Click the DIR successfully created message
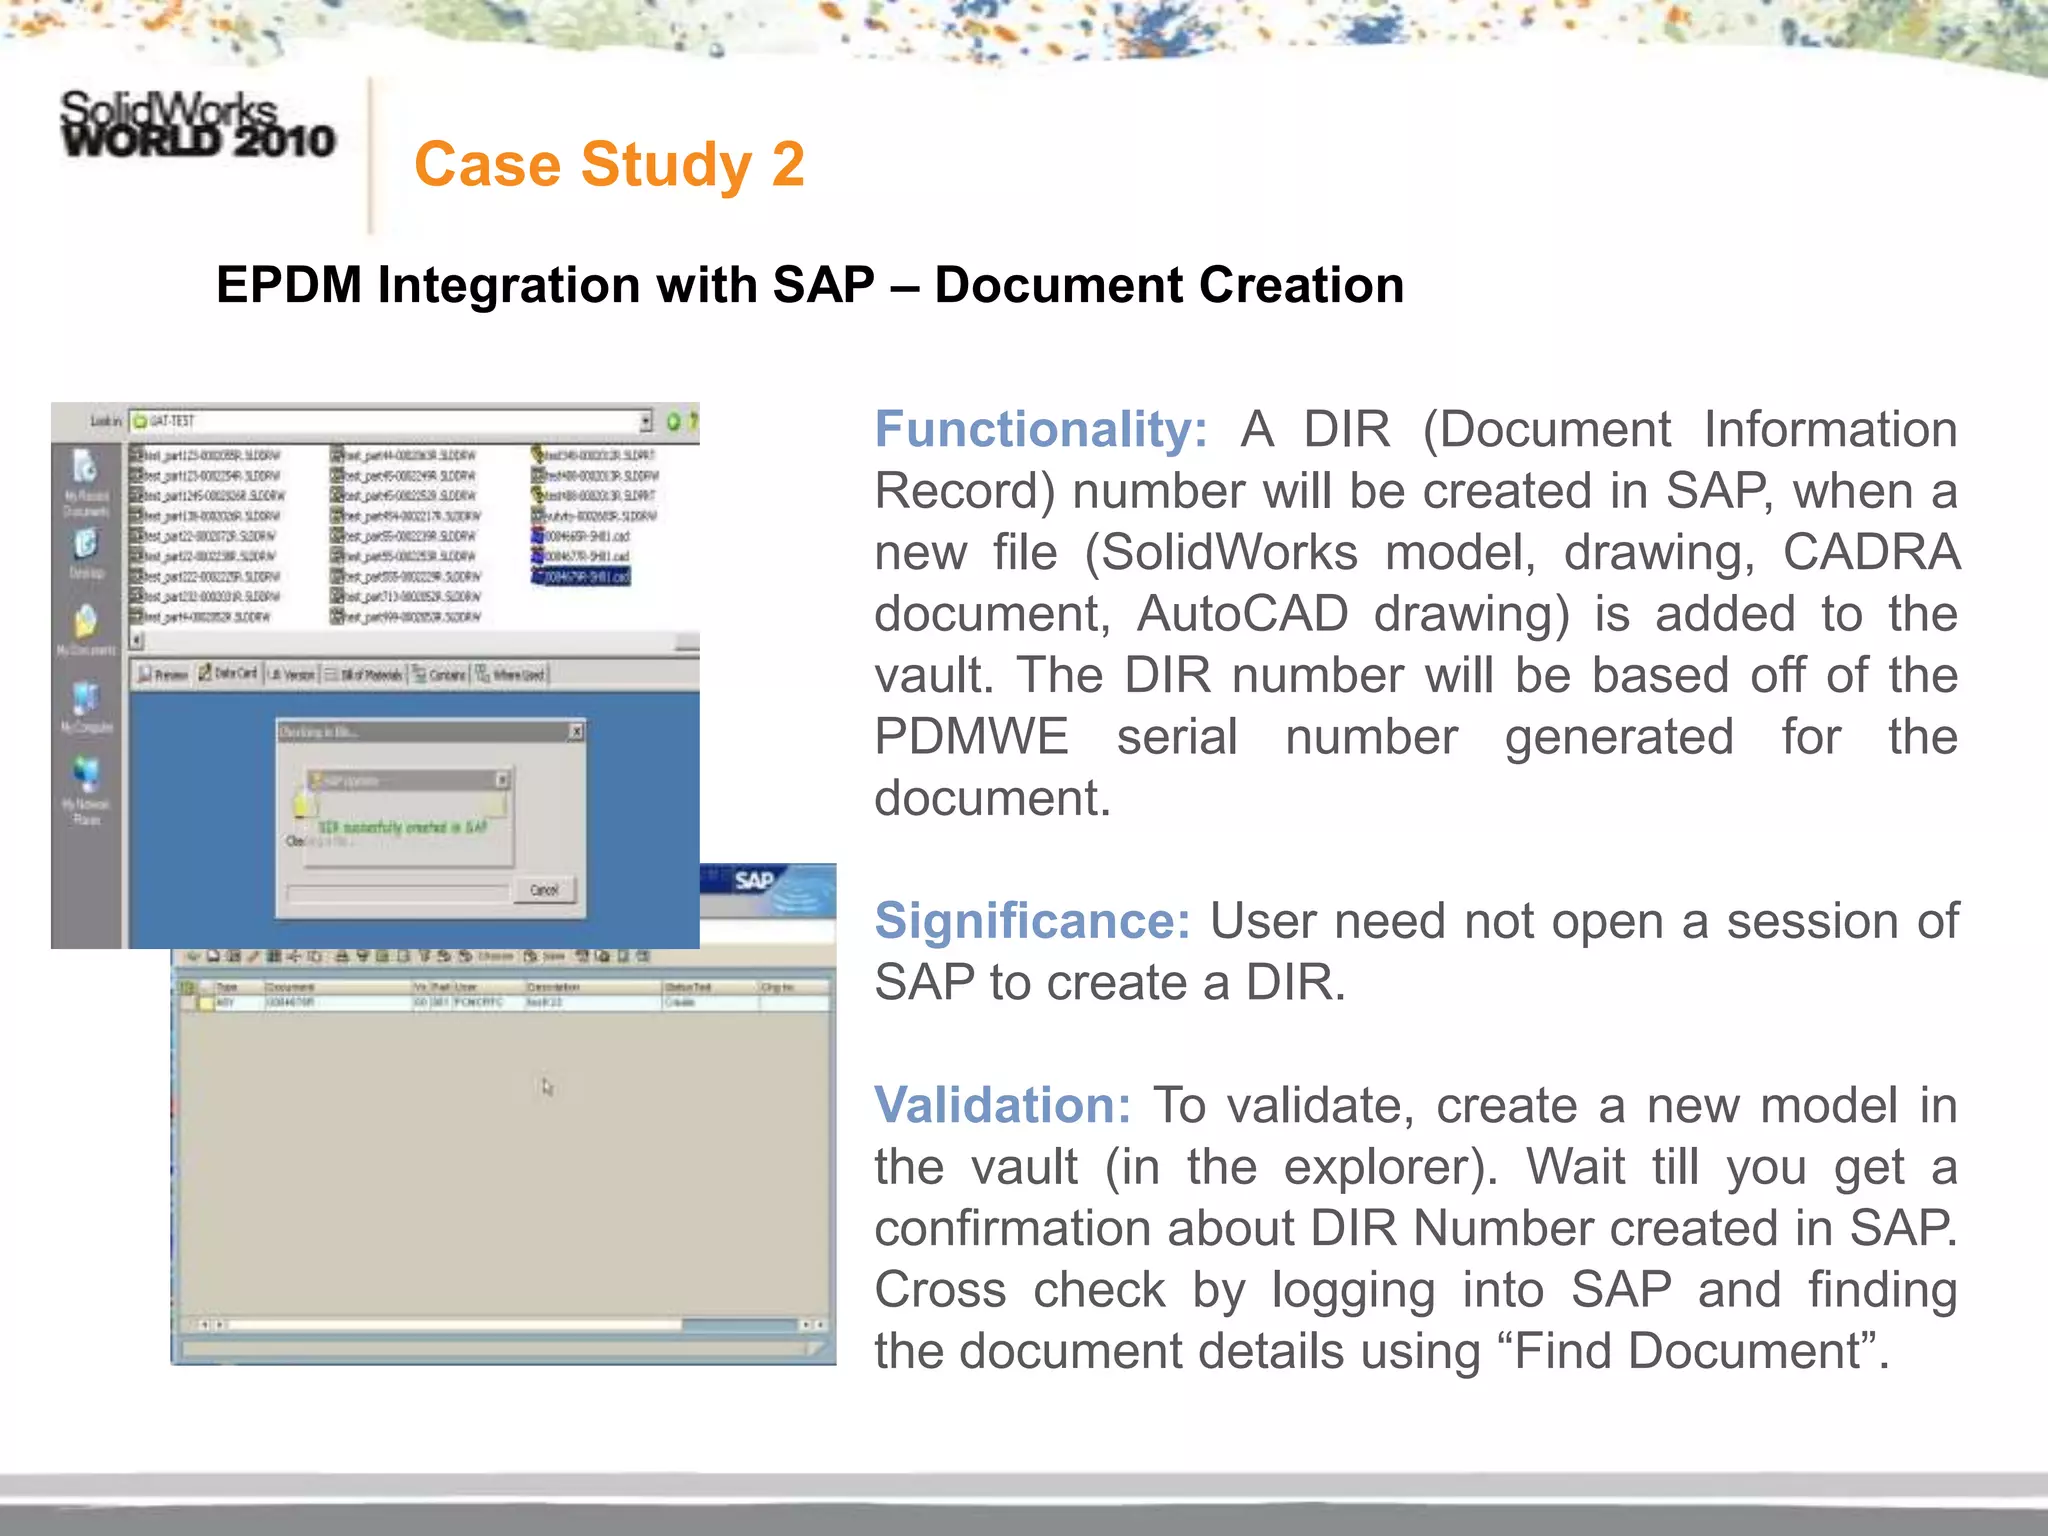The width and height of the screenshot is (2048, 1536). (x=402, y=827)
